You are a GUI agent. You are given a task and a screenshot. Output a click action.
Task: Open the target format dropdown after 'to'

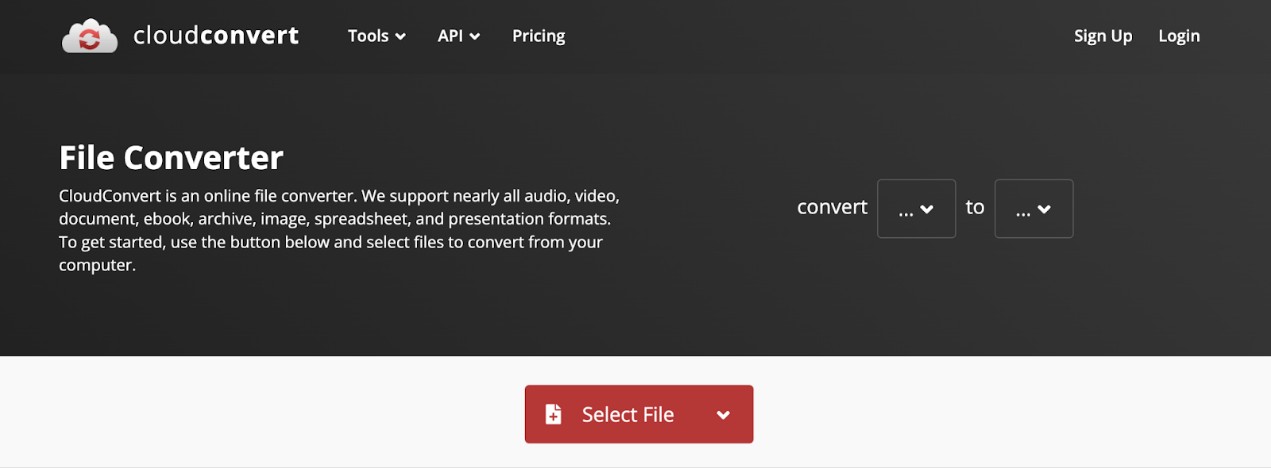[x=1033, y=209]
